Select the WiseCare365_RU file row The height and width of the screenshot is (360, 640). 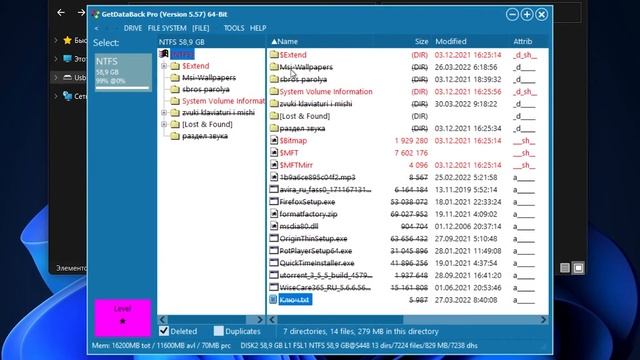408,287
